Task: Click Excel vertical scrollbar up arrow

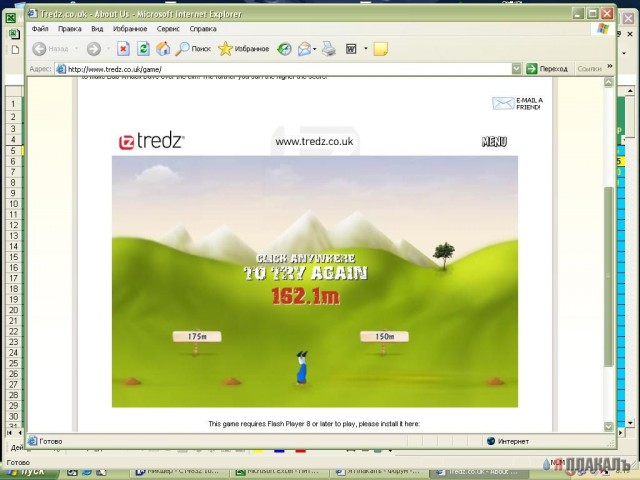Action: [630, 91]
